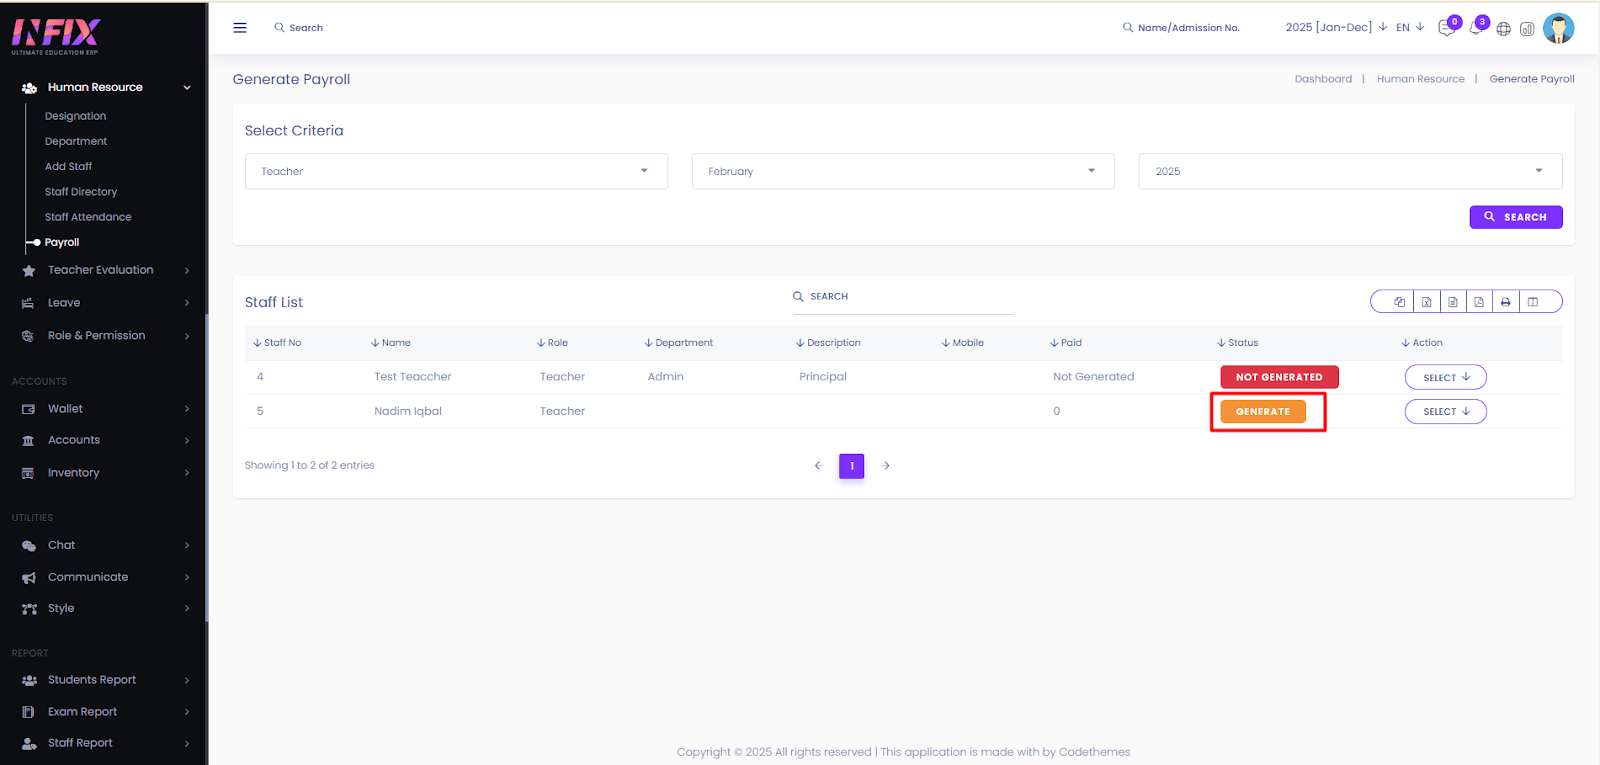Open the EN language dropdown
Screen dimensions: 1600x765
(x=1410, y=28)
